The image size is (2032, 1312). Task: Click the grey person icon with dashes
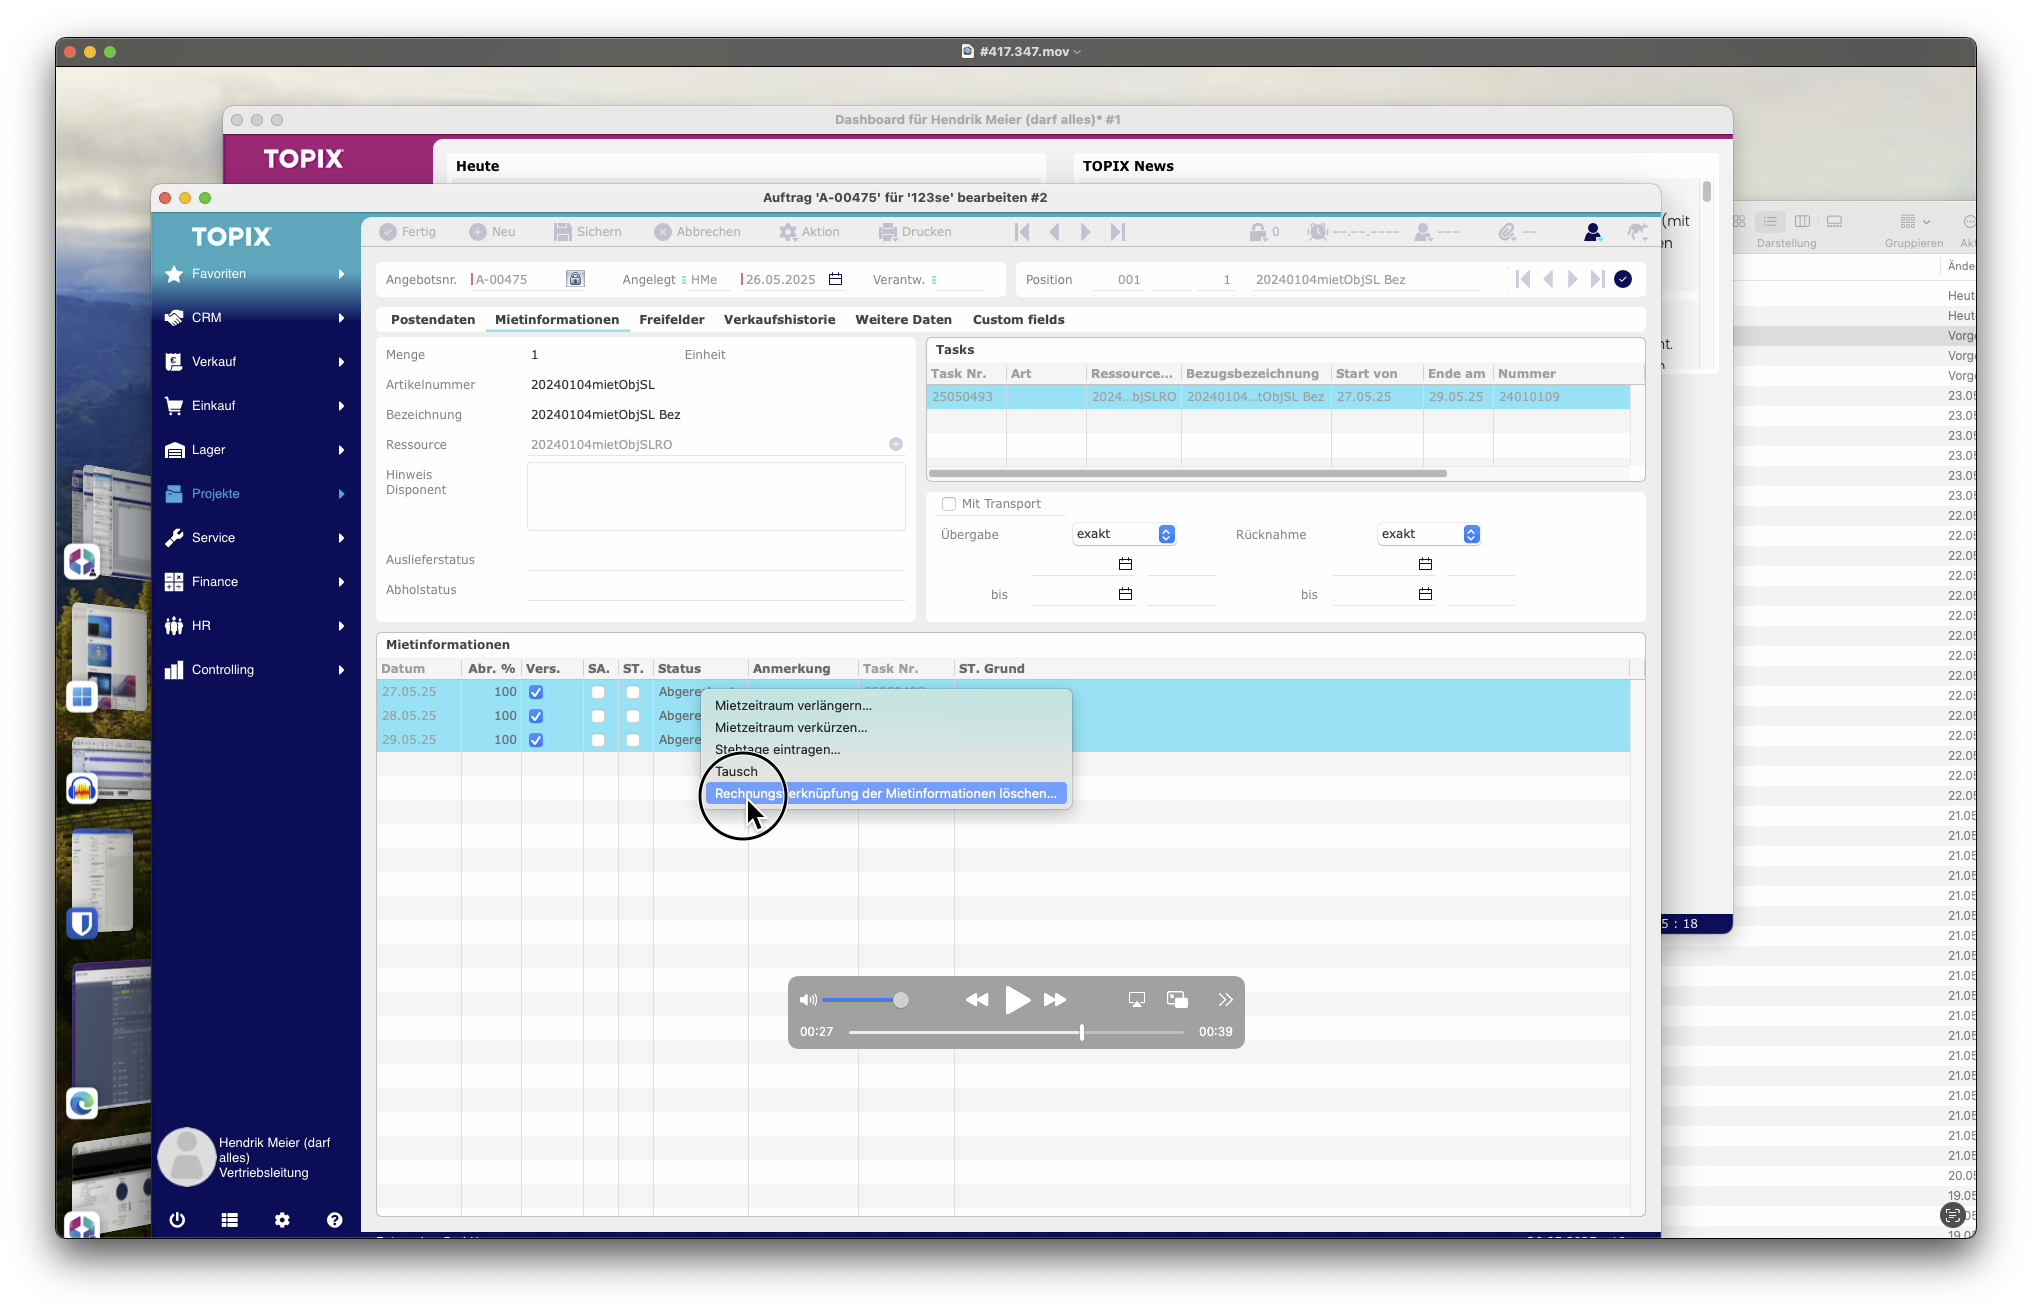point(1423,232)
